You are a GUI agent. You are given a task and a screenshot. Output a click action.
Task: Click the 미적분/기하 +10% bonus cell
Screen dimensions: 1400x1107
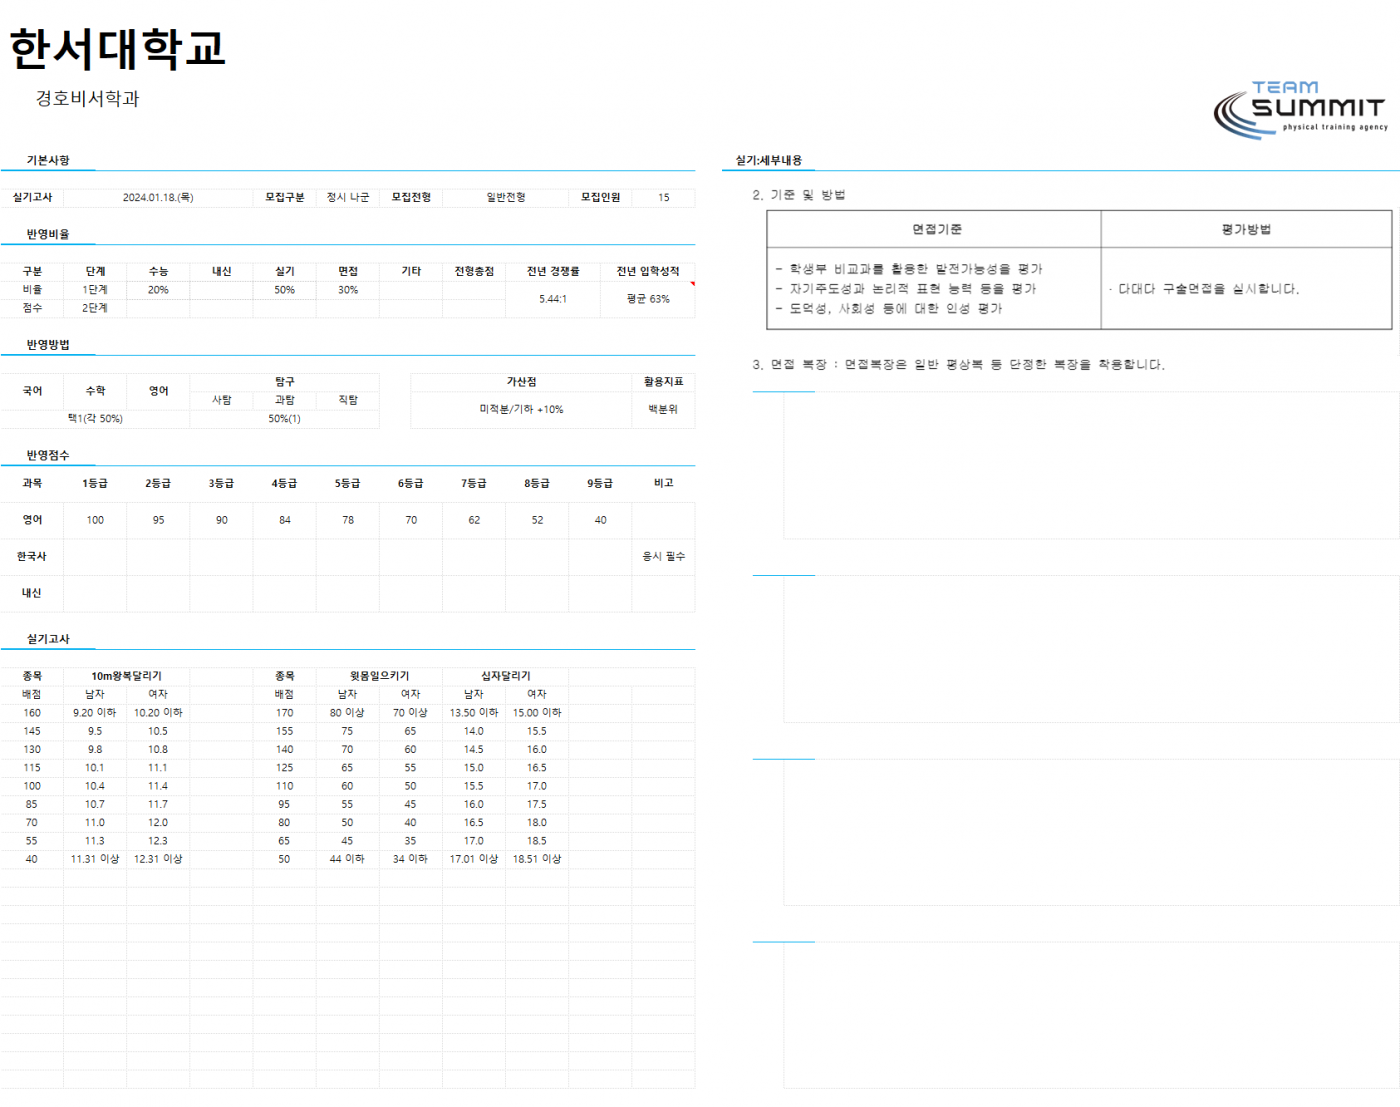click(521, 409)
